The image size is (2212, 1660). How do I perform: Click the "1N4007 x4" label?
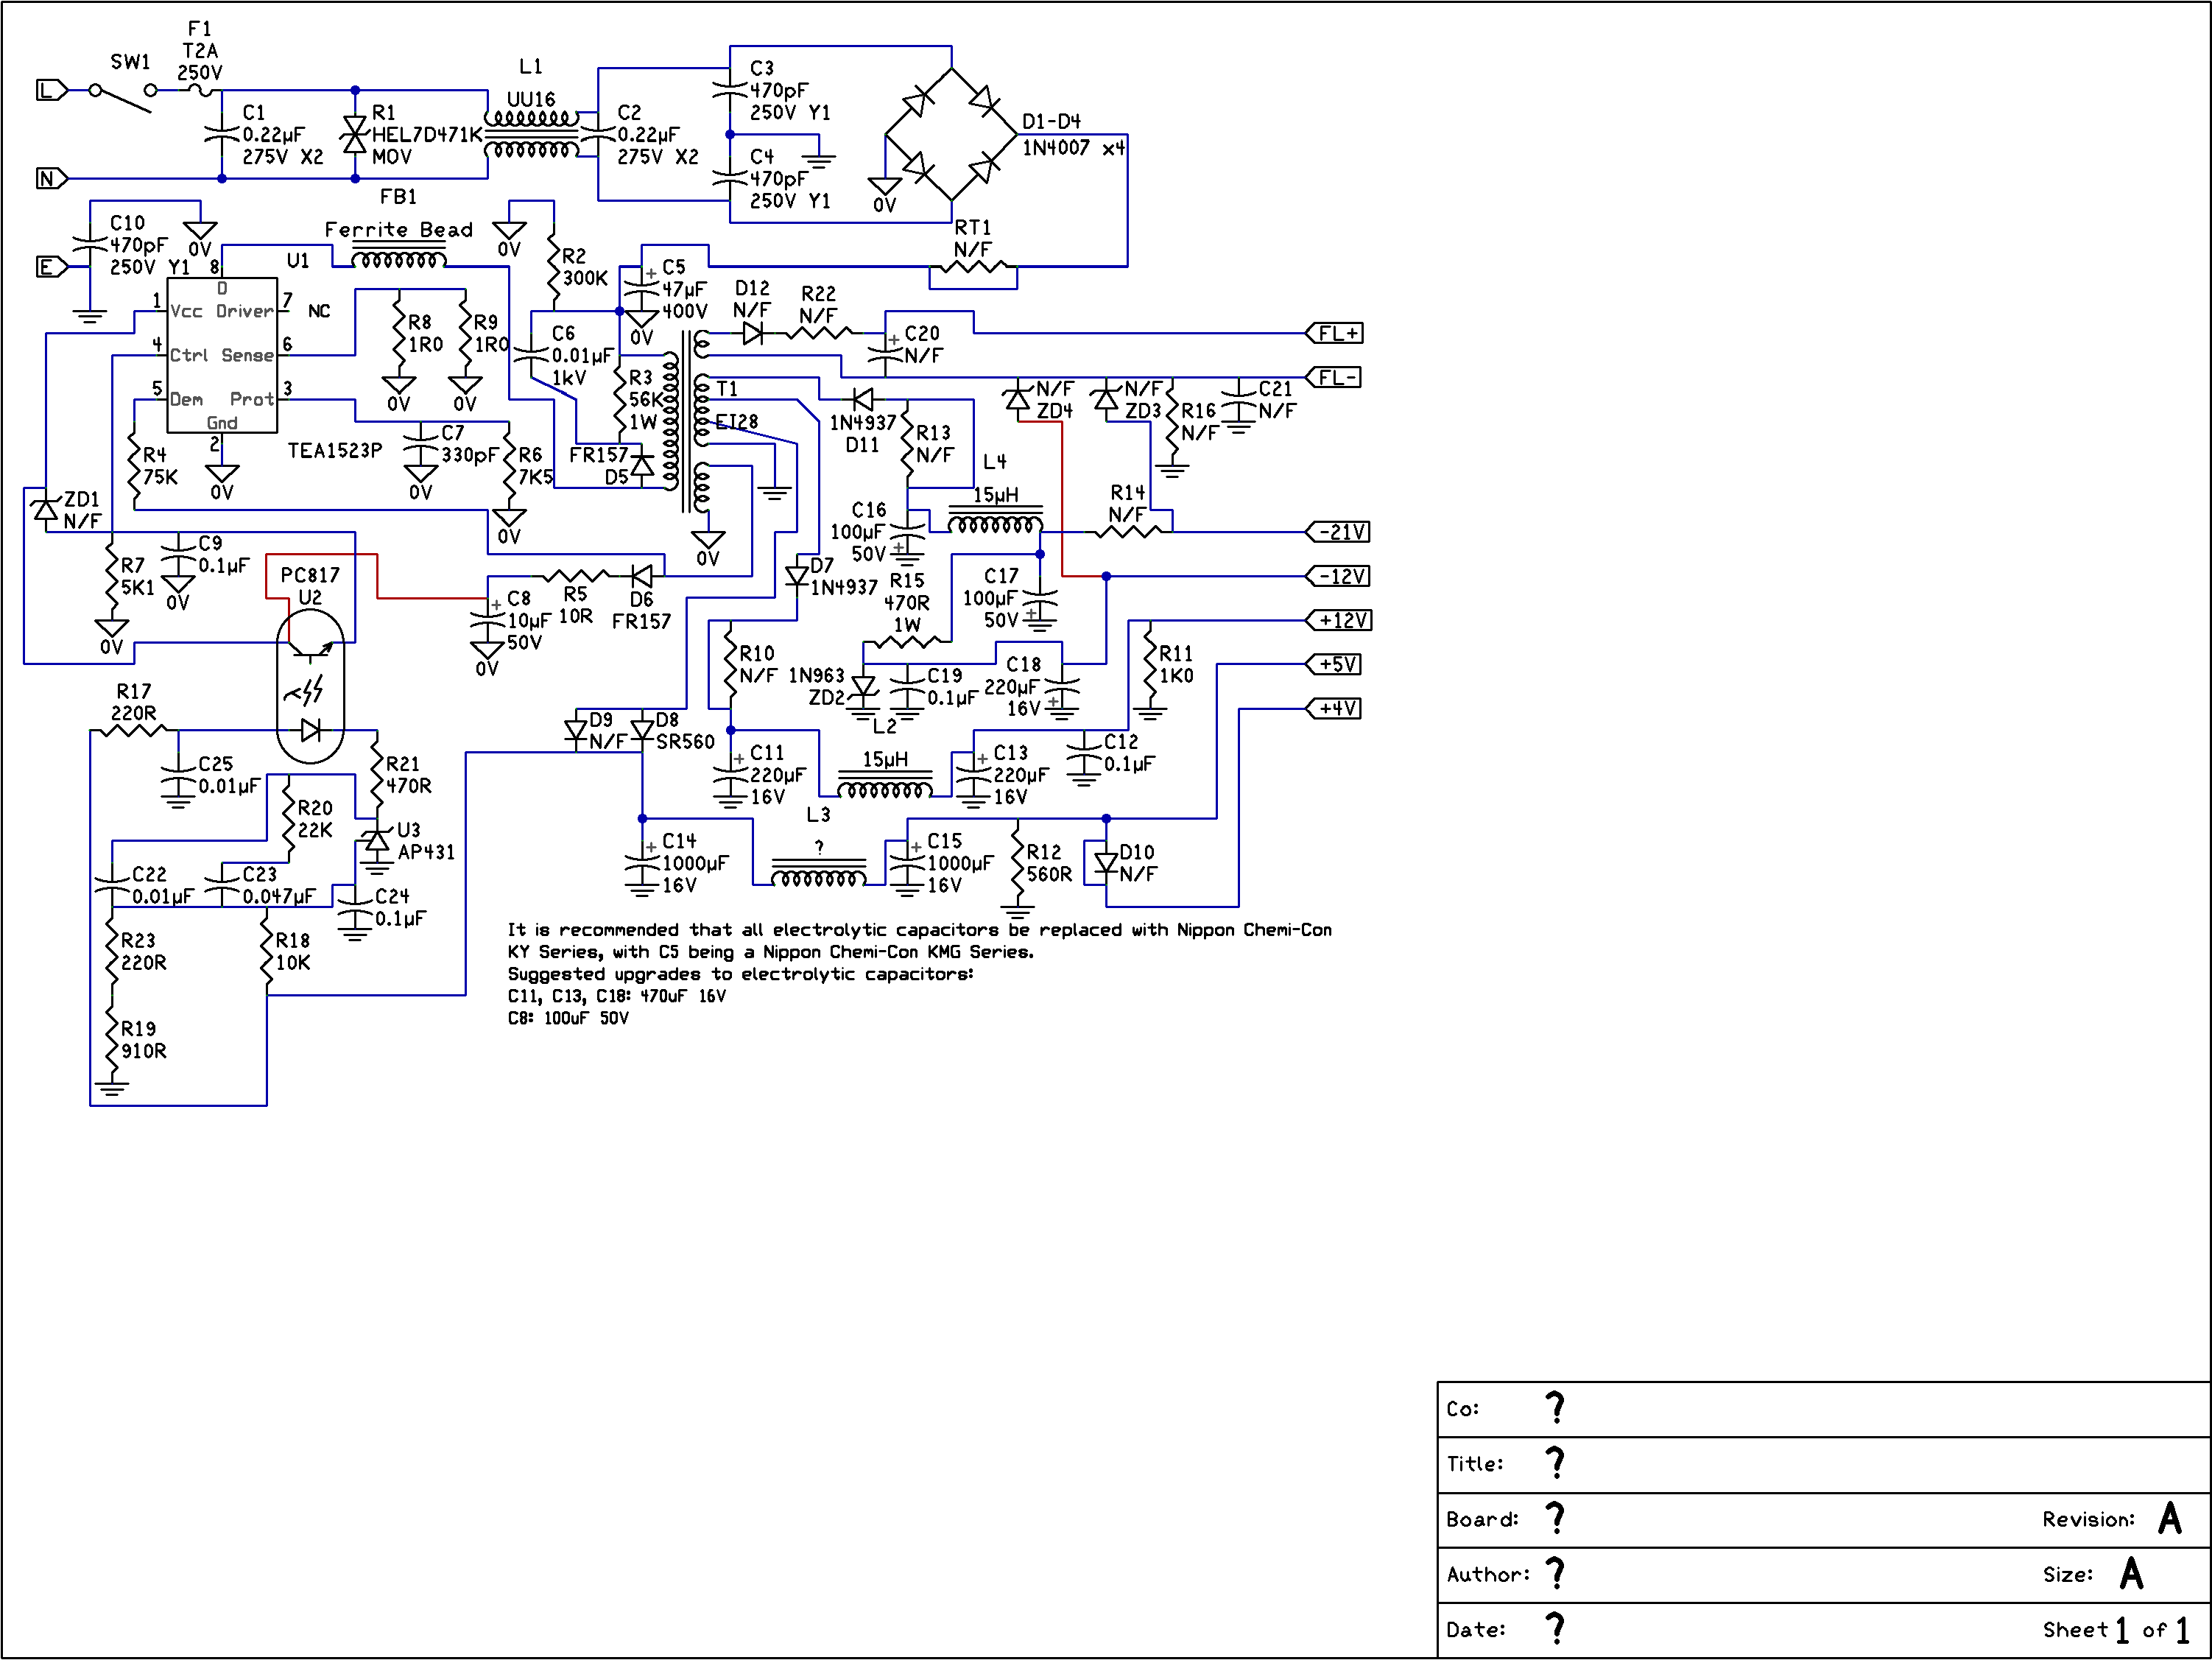[x=1073, y=148]
